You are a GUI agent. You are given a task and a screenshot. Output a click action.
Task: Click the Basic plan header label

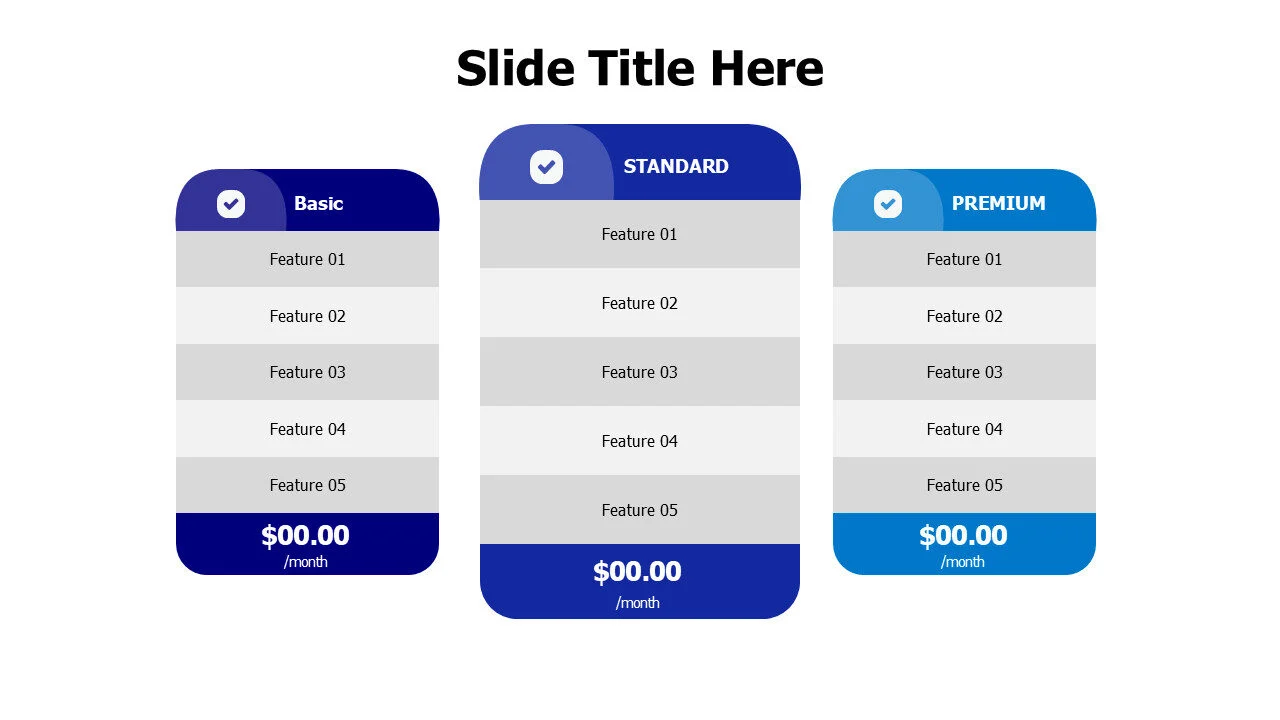[x=318, y=203]
